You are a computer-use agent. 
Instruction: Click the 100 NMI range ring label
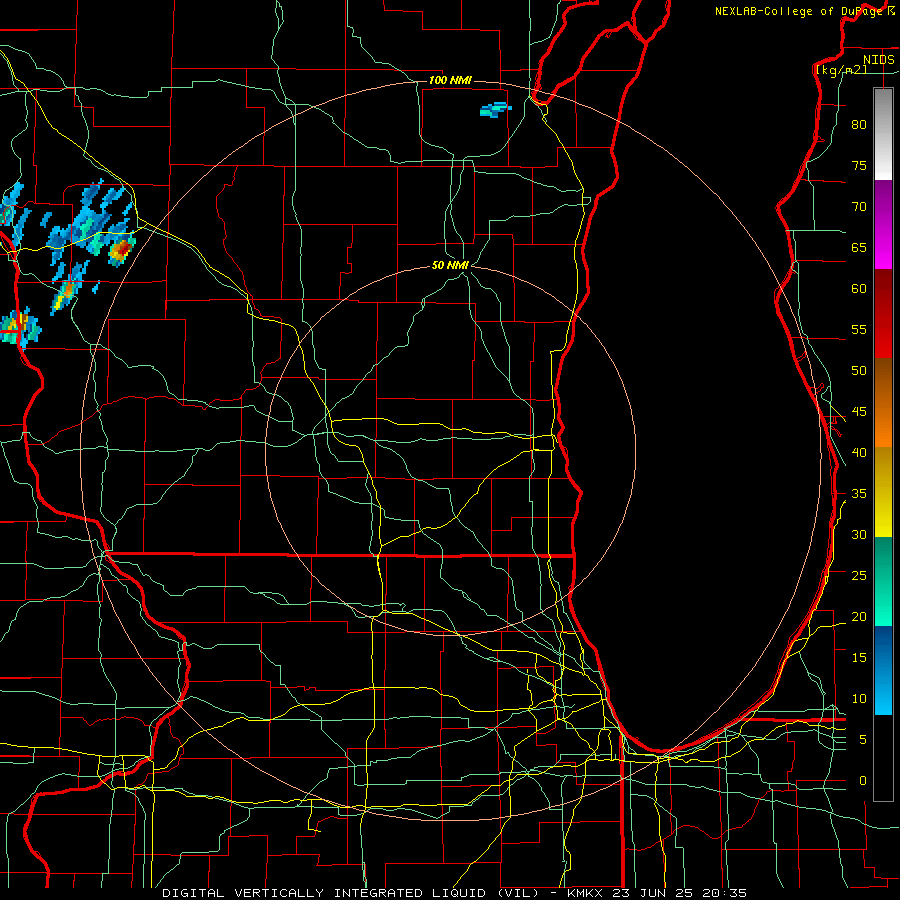[450, 80]
